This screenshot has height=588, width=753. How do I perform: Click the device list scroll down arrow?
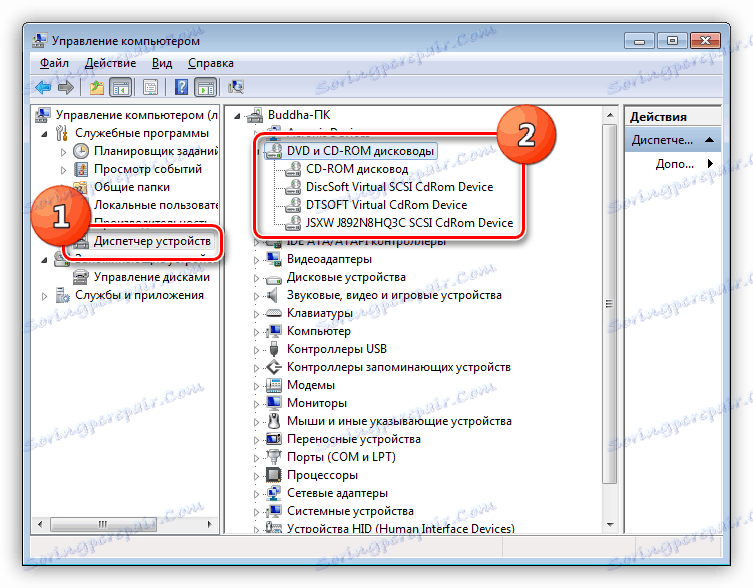click(x=610, y=525)
